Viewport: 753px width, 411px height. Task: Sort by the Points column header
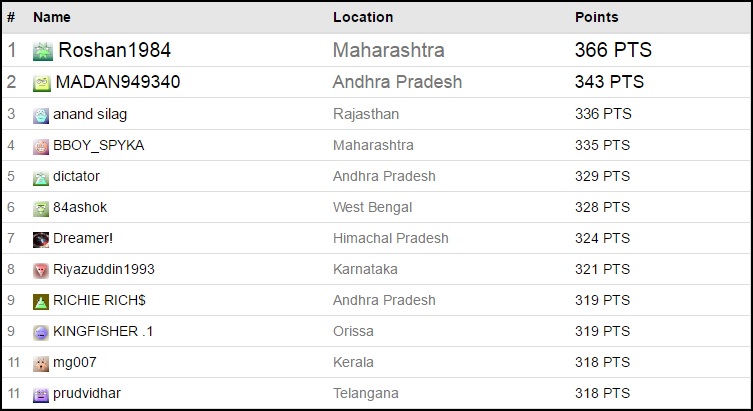pos(596,17)
